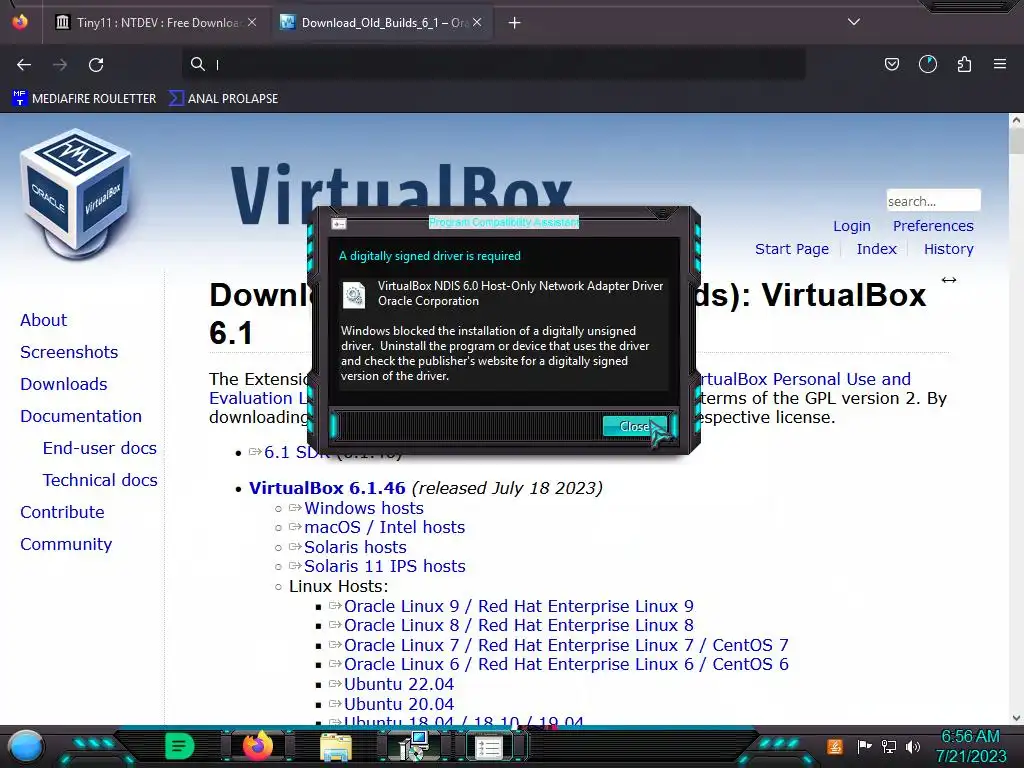
Task: Open volume speaker tray icon
Action: coord(913,746)
